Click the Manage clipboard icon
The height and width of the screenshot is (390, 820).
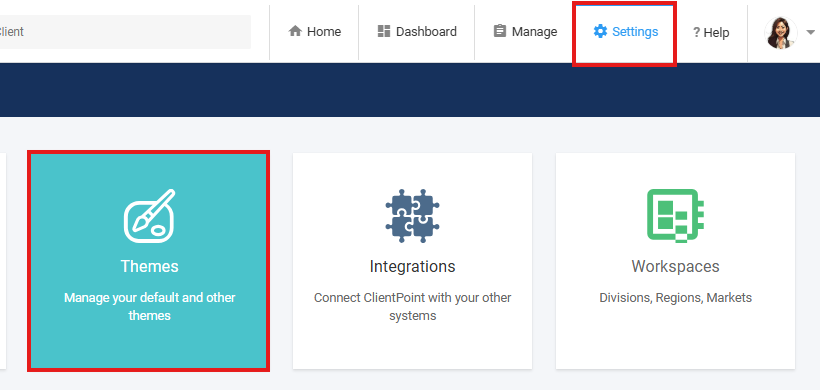[x=500, y=31]
